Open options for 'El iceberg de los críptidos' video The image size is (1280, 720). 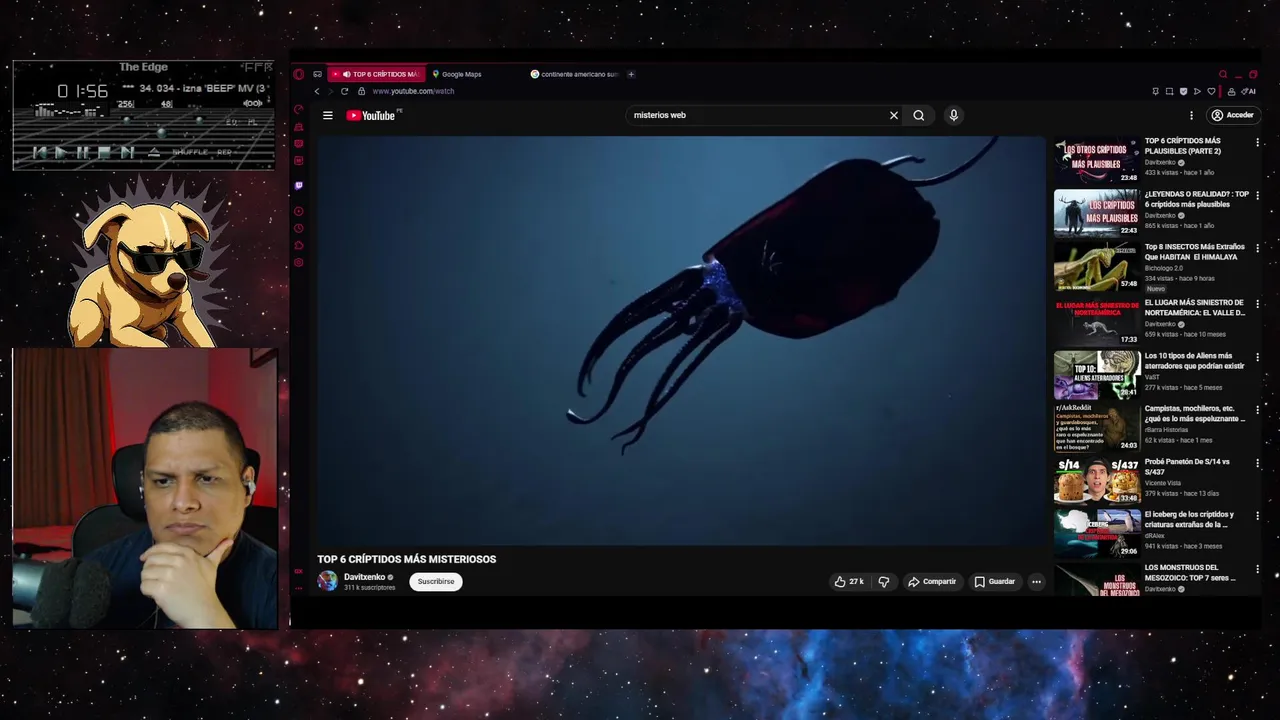point(1257,515)
